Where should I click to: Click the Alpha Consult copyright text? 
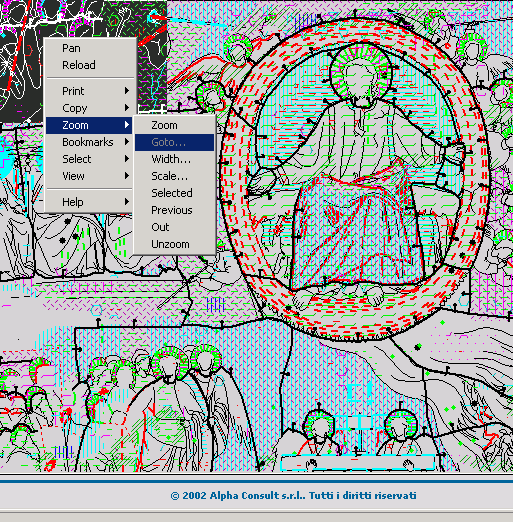[293, 496]
